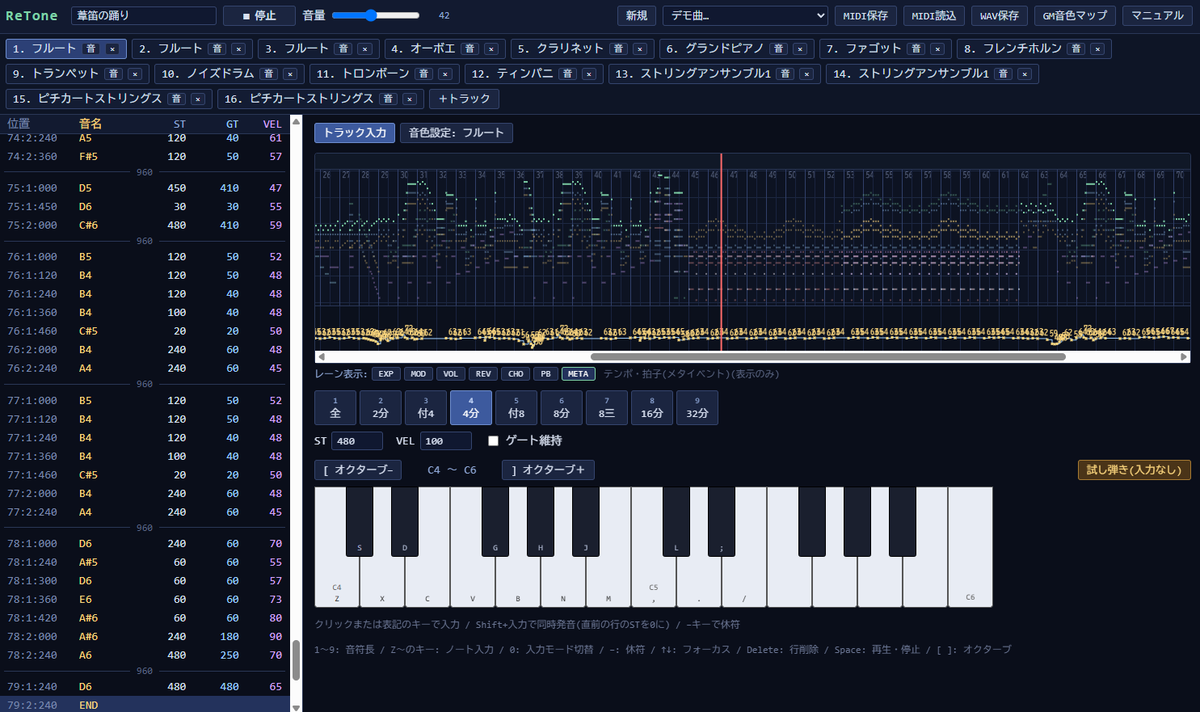Viewport: 1200px width, 712px height.
Task: Delete track 10 ノイズドラム using ×
Action: coord(290,73)
